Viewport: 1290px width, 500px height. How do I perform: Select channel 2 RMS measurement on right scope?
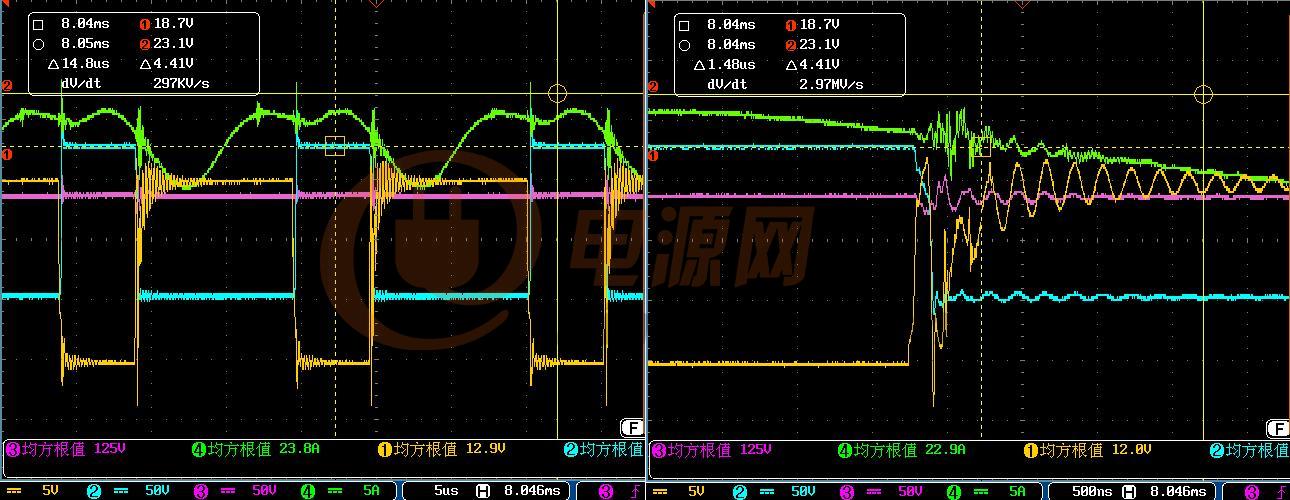[1249, 450]
